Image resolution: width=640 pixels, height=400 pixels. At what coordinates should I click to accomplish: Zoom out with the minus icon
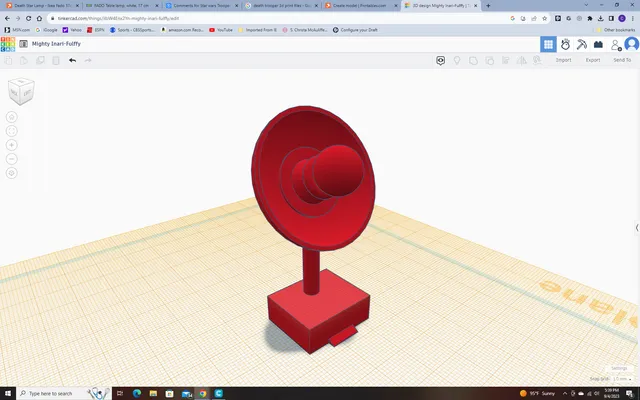coord(11,159)
